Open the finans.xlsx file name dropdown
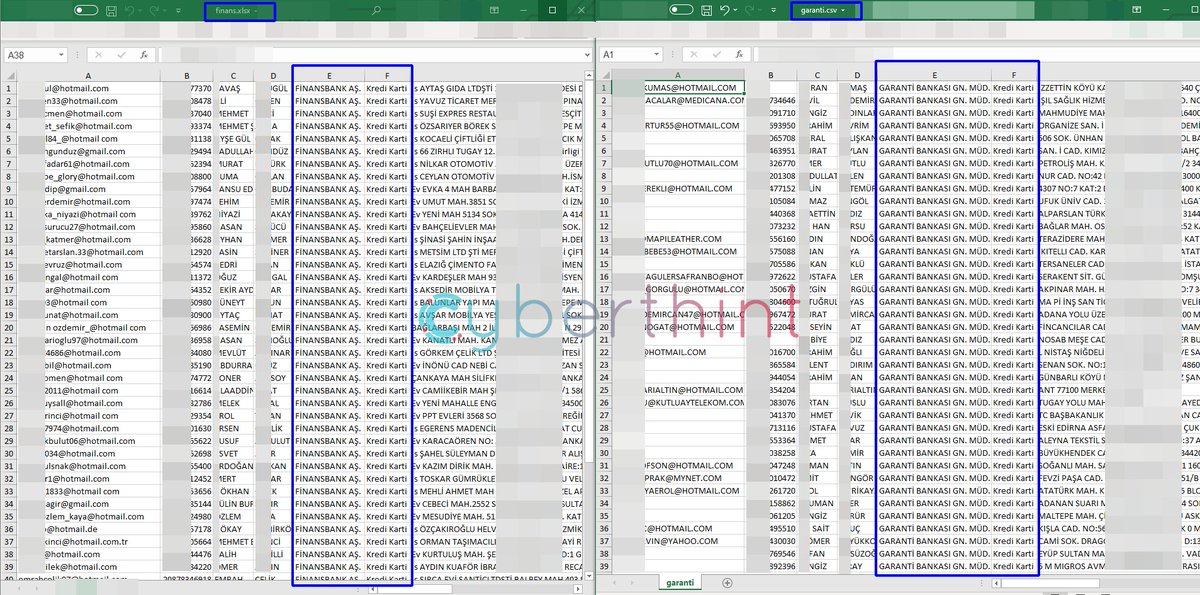 (x=257, y=11)
